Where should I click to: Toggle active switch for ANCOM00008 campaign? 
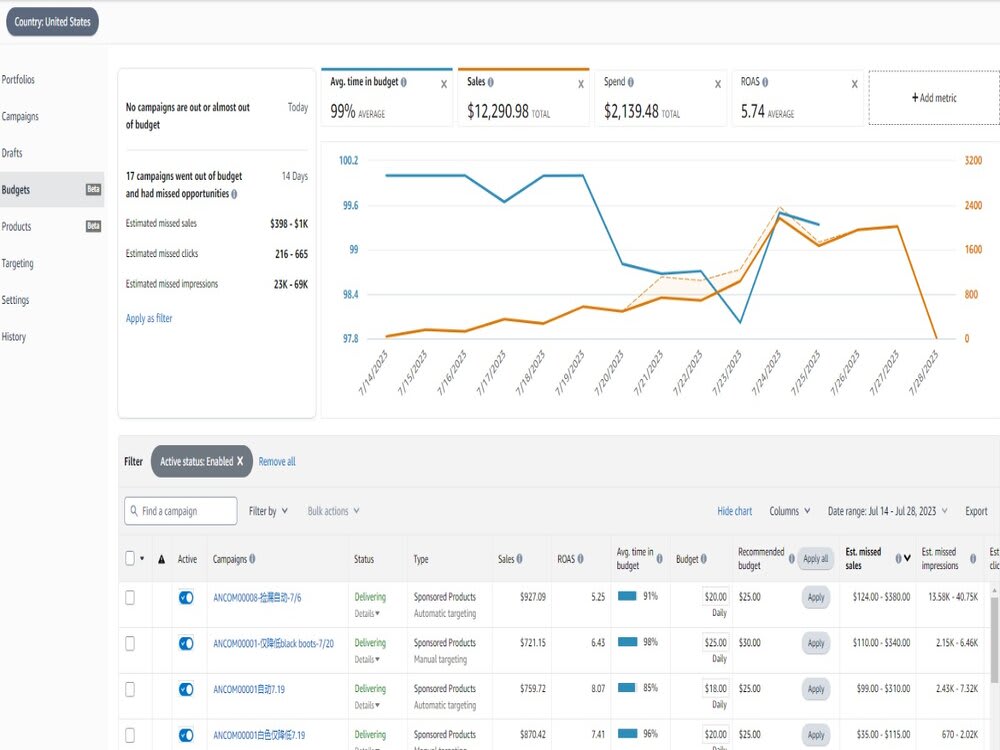pos(186,598)
